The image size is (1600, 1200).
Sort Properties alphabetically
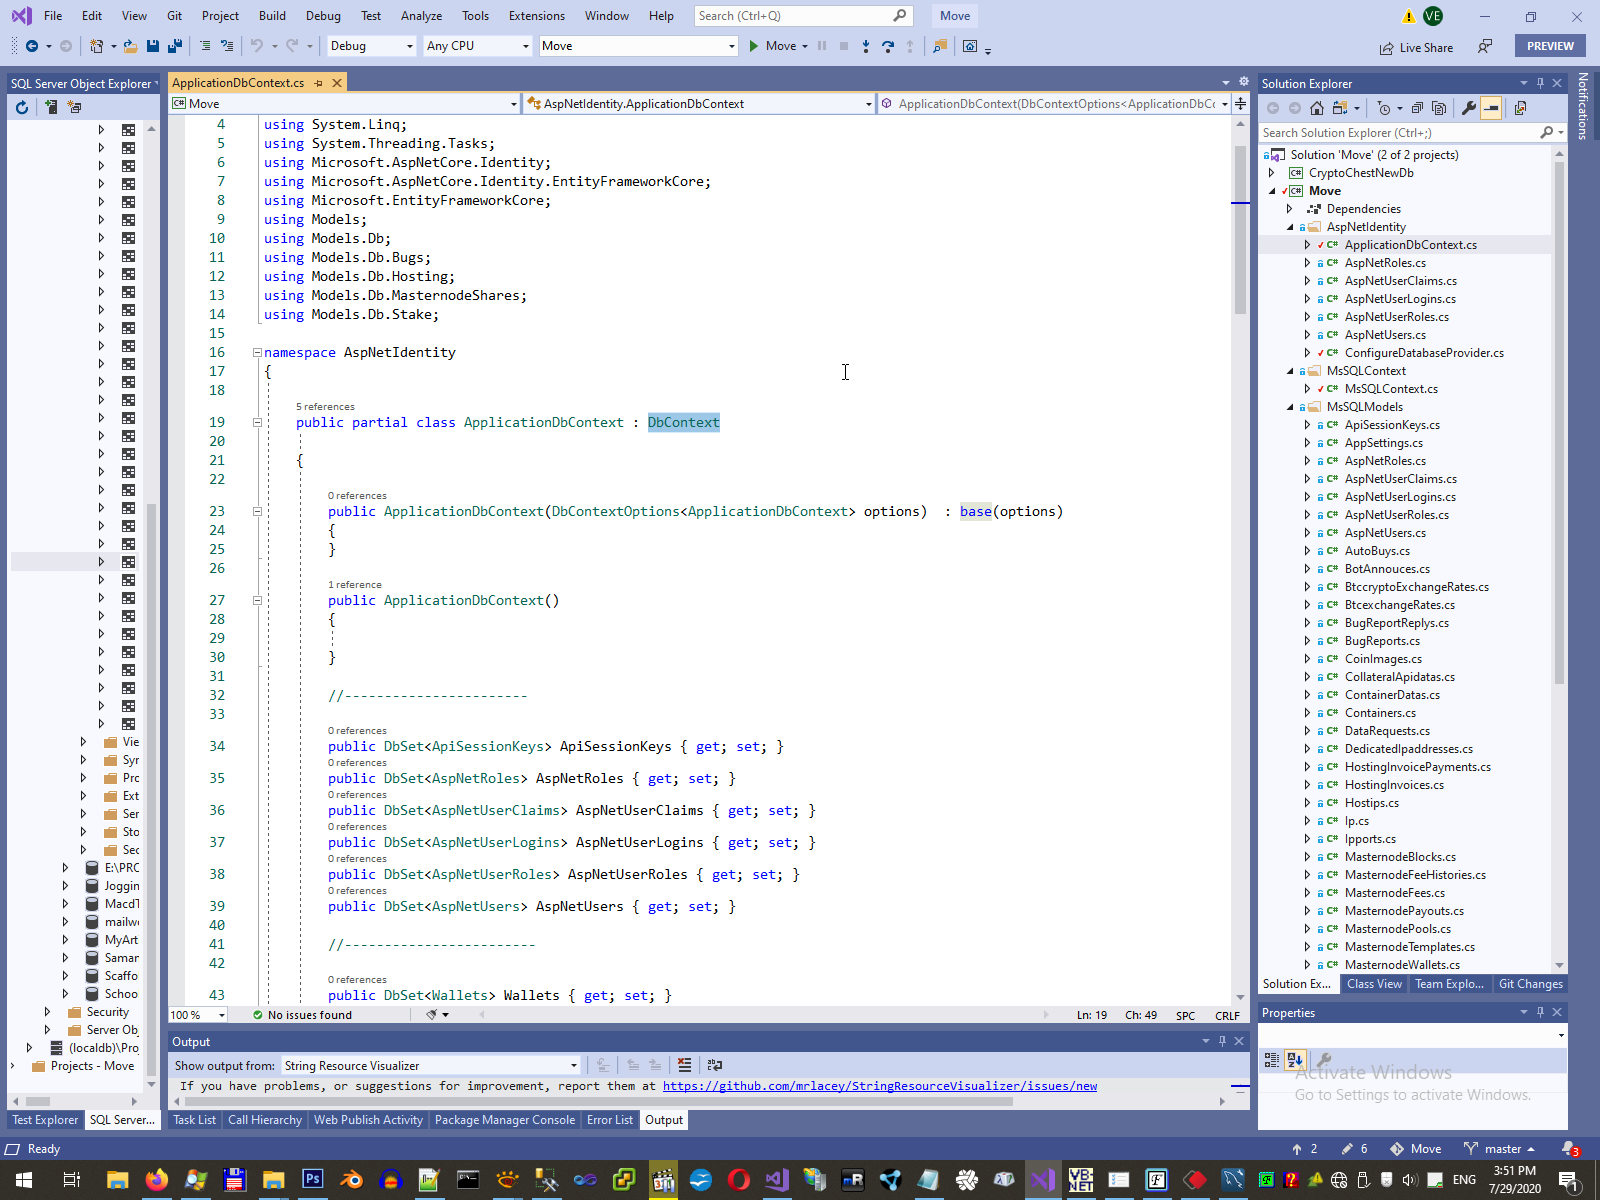tap(1295, 1060)
